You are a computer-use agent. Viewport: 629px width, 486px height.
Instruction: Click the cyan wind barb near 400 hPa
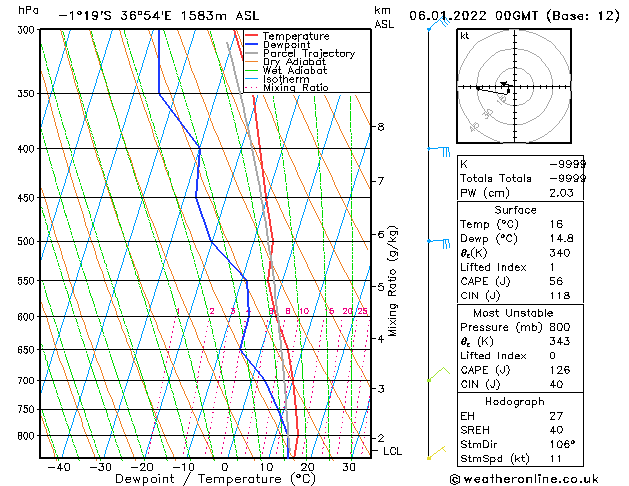coord(439,149)
